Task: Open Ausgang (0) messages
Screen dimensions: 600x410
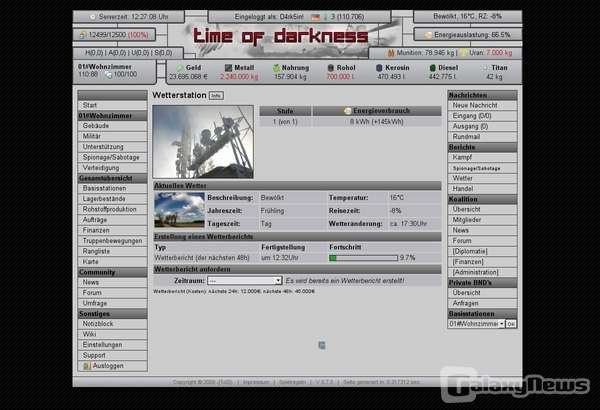Action: click(483, 126)
